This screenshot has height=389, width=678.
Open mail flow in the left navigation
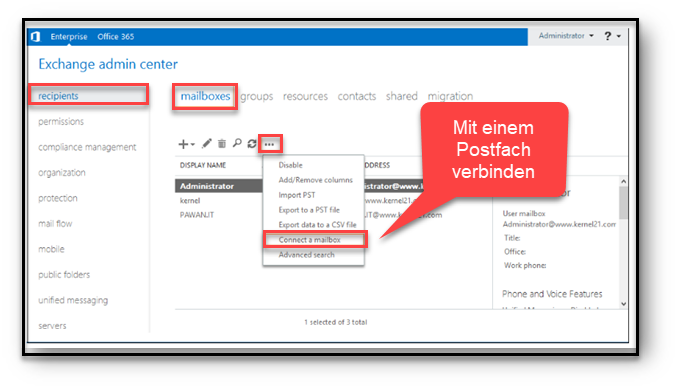pos(55,223)
